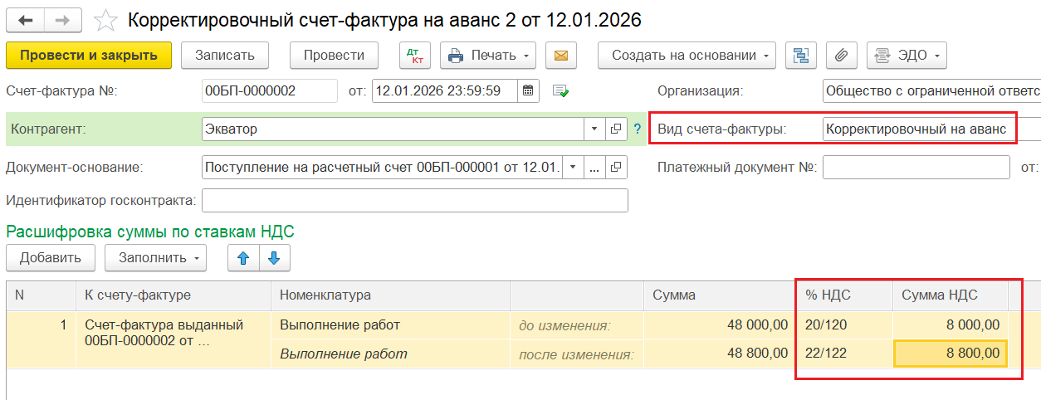Viewport: 1041px width, 400px height.
Task: Select the 8 800,00 Сумма НДС cell
Action: (x=949, y=354)
